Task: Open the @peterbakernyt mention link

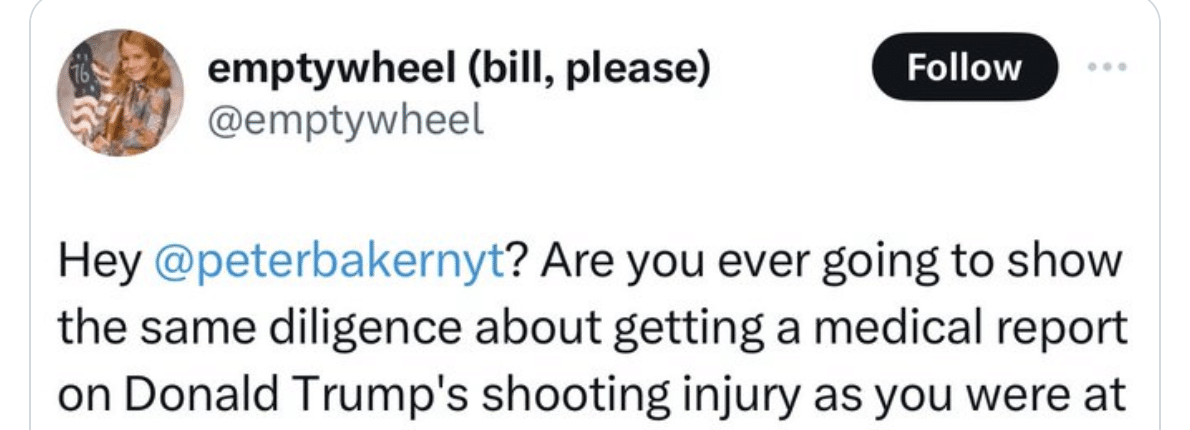Action: click(x=328, y=262)
